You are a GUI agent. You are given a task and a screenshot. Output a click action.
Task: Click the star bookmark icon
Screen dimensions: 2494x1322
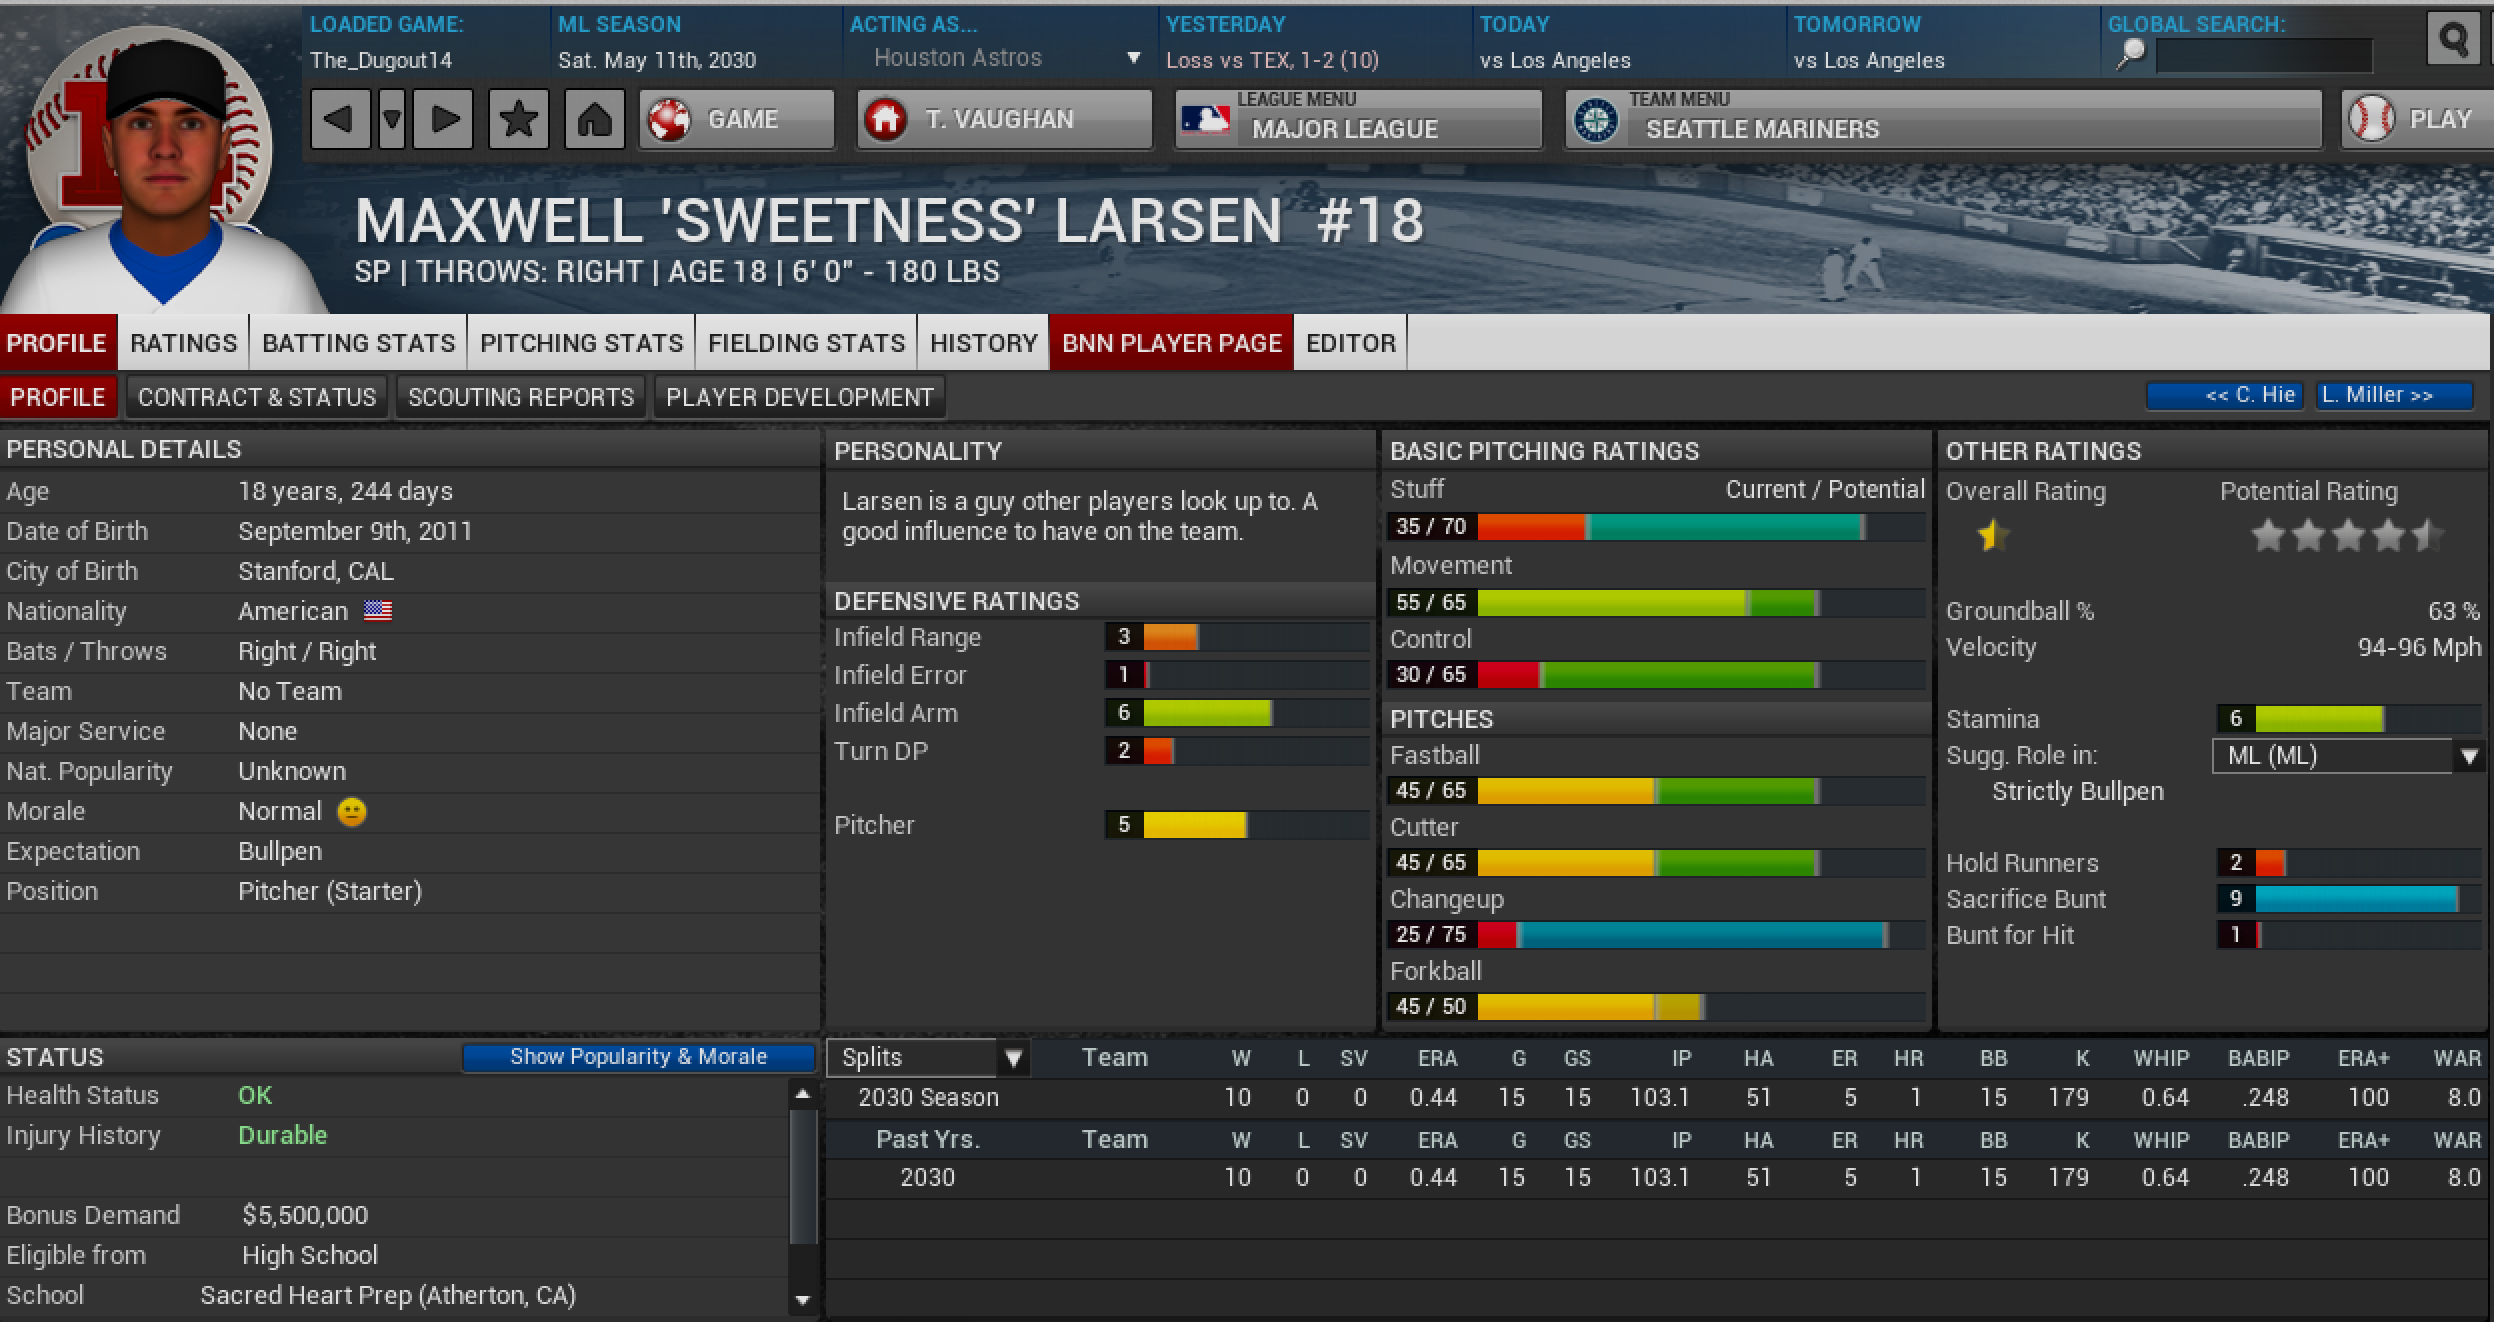point(518,120)
